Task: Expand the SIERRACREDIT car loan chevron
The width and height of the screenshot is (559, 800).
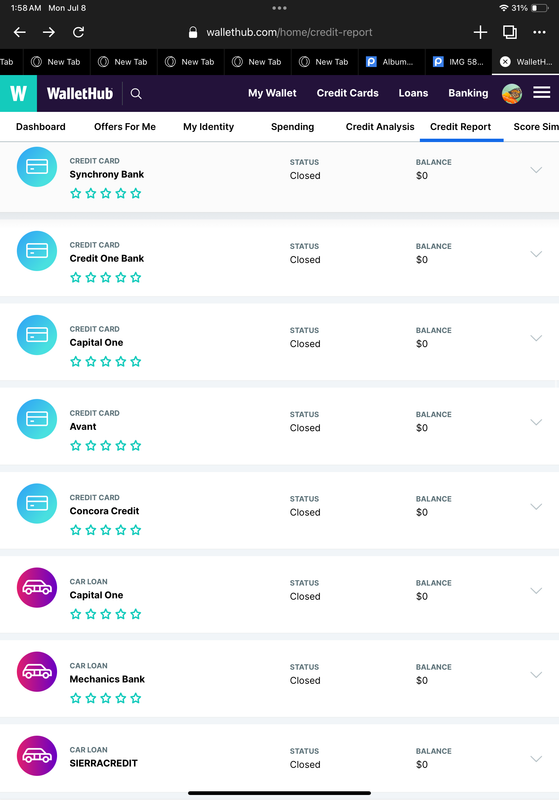Action: (x=536, y=759)
